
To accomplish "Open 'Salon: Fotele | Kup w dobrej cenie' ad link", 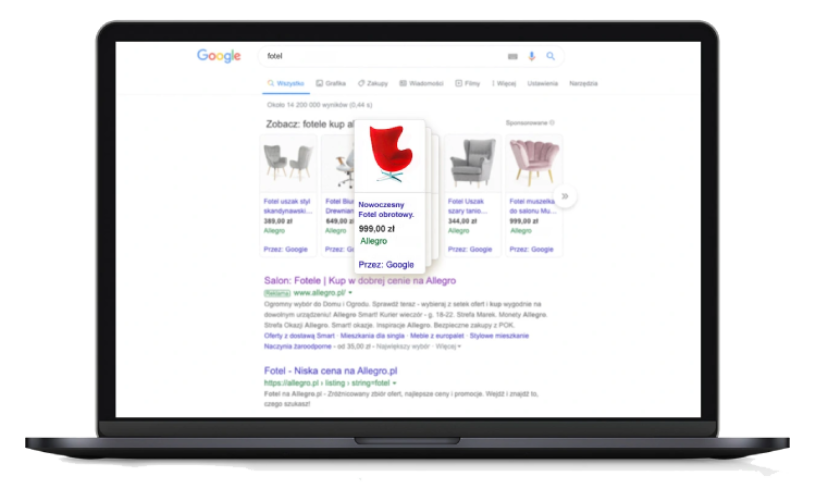I will click(360, 281).
